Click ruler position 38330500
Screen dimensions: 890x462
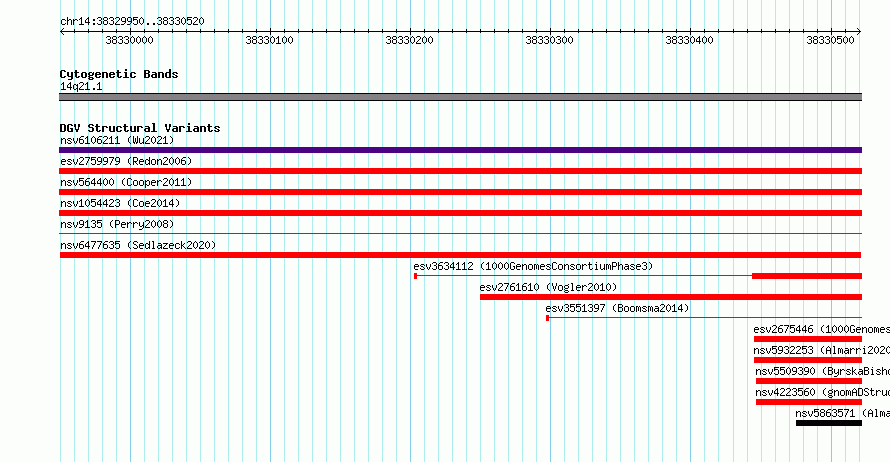tap(830, 40)
